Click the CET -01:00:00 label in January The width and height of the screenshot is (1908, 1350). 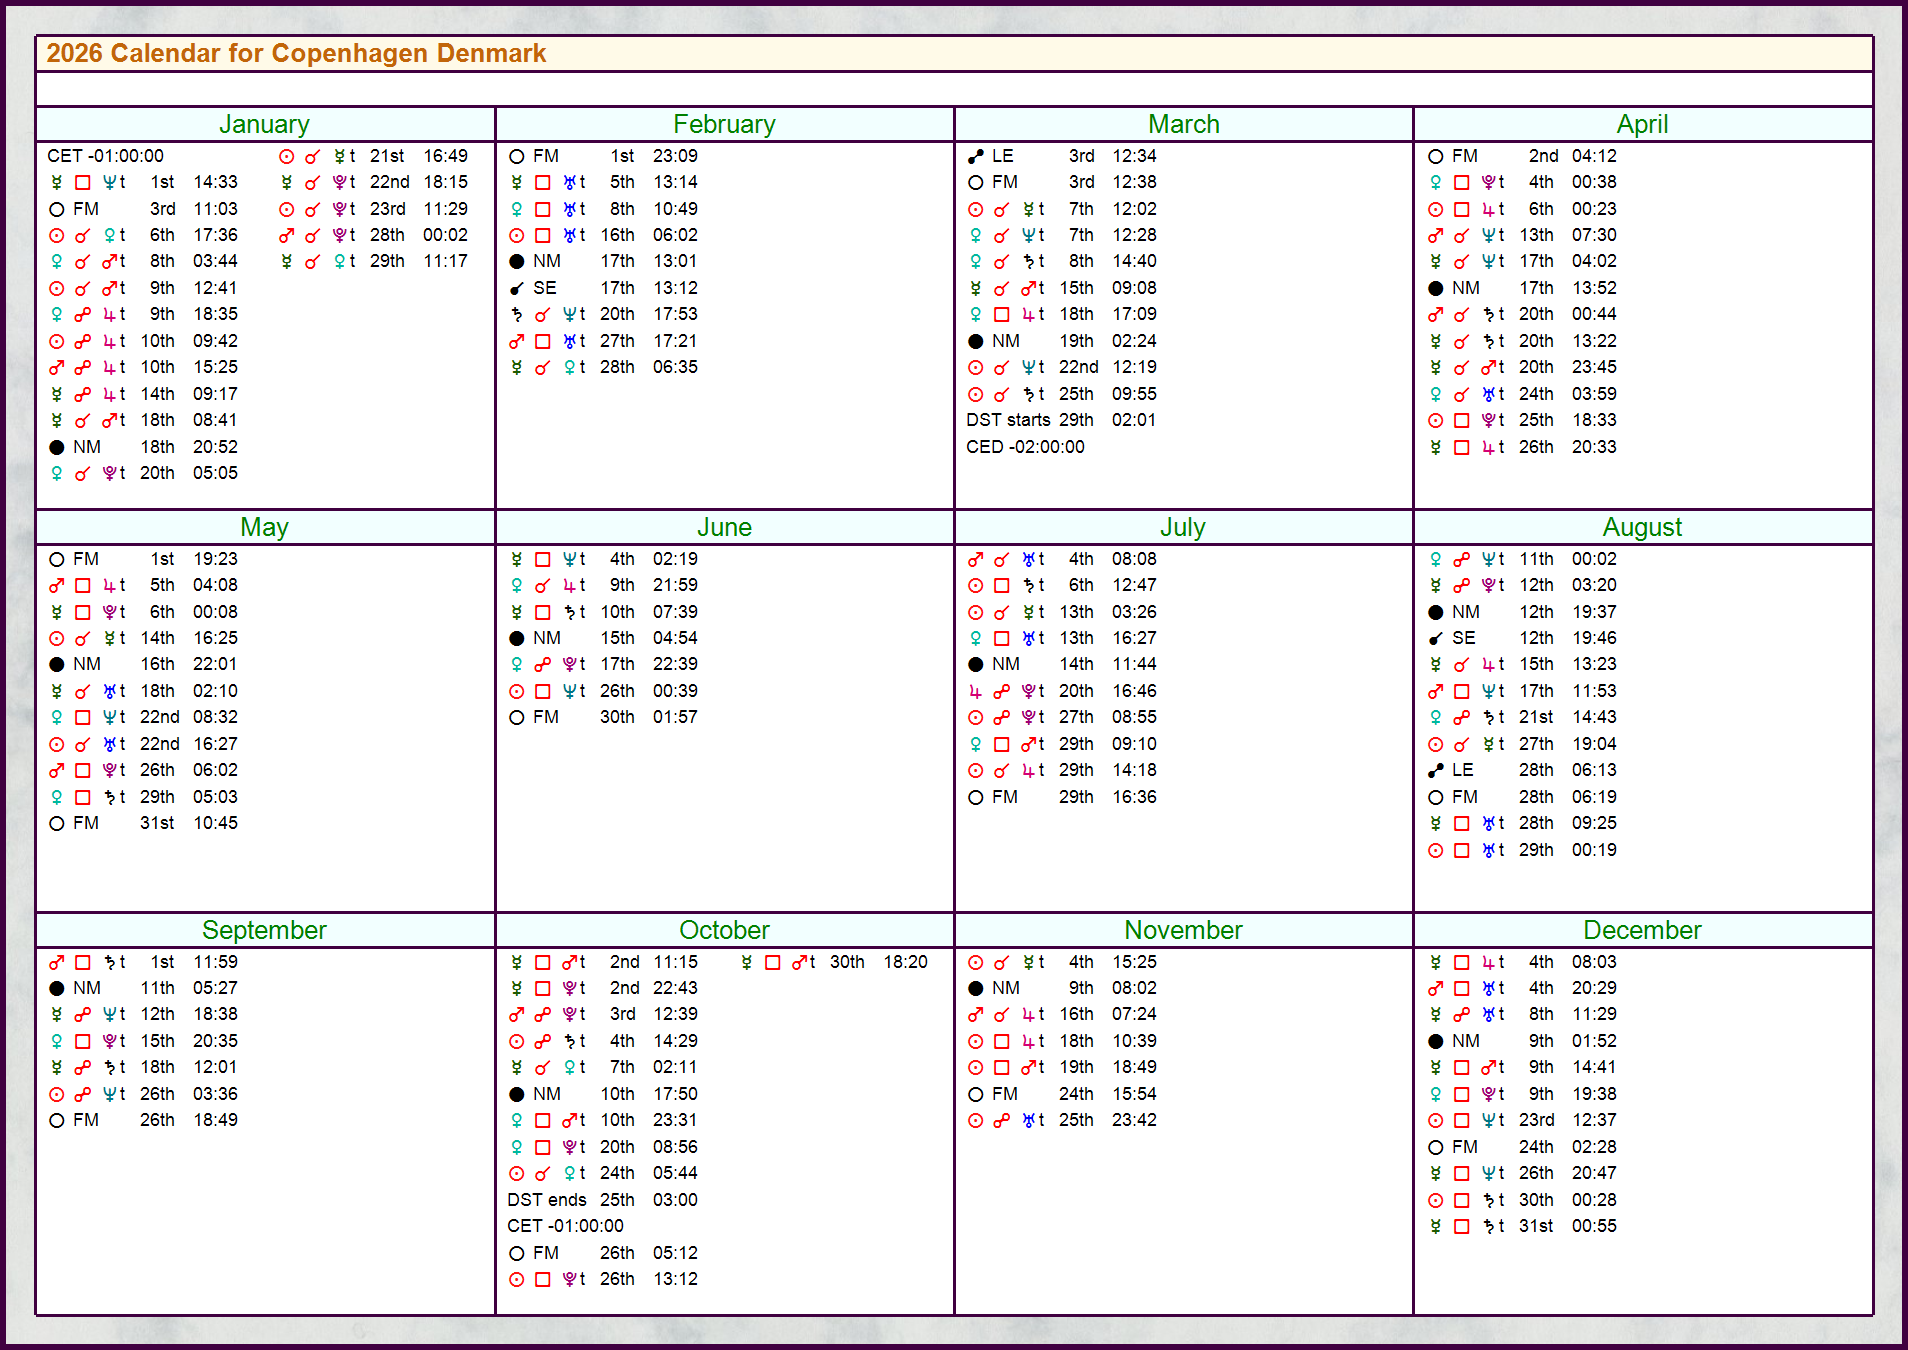106,156
